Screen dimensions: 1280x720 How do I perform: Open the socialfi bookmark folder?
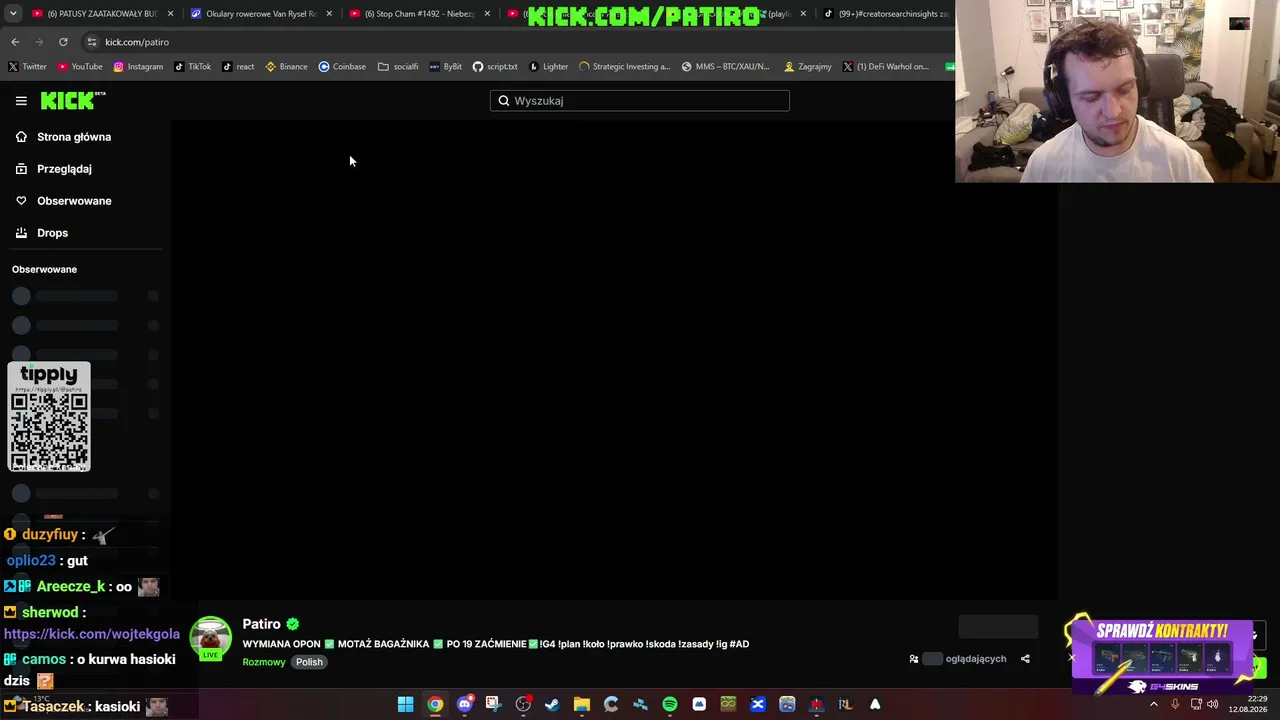pyautogui.click(x=398, y=67)
